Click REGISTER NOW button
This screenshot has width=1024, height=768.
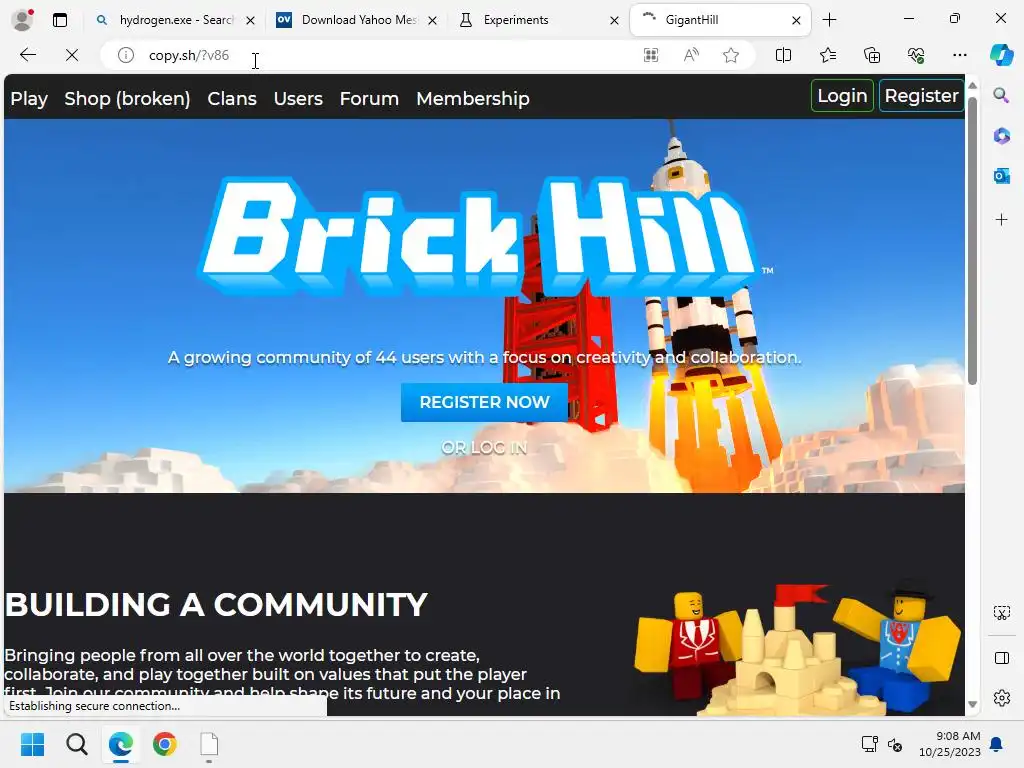point(484,402)
